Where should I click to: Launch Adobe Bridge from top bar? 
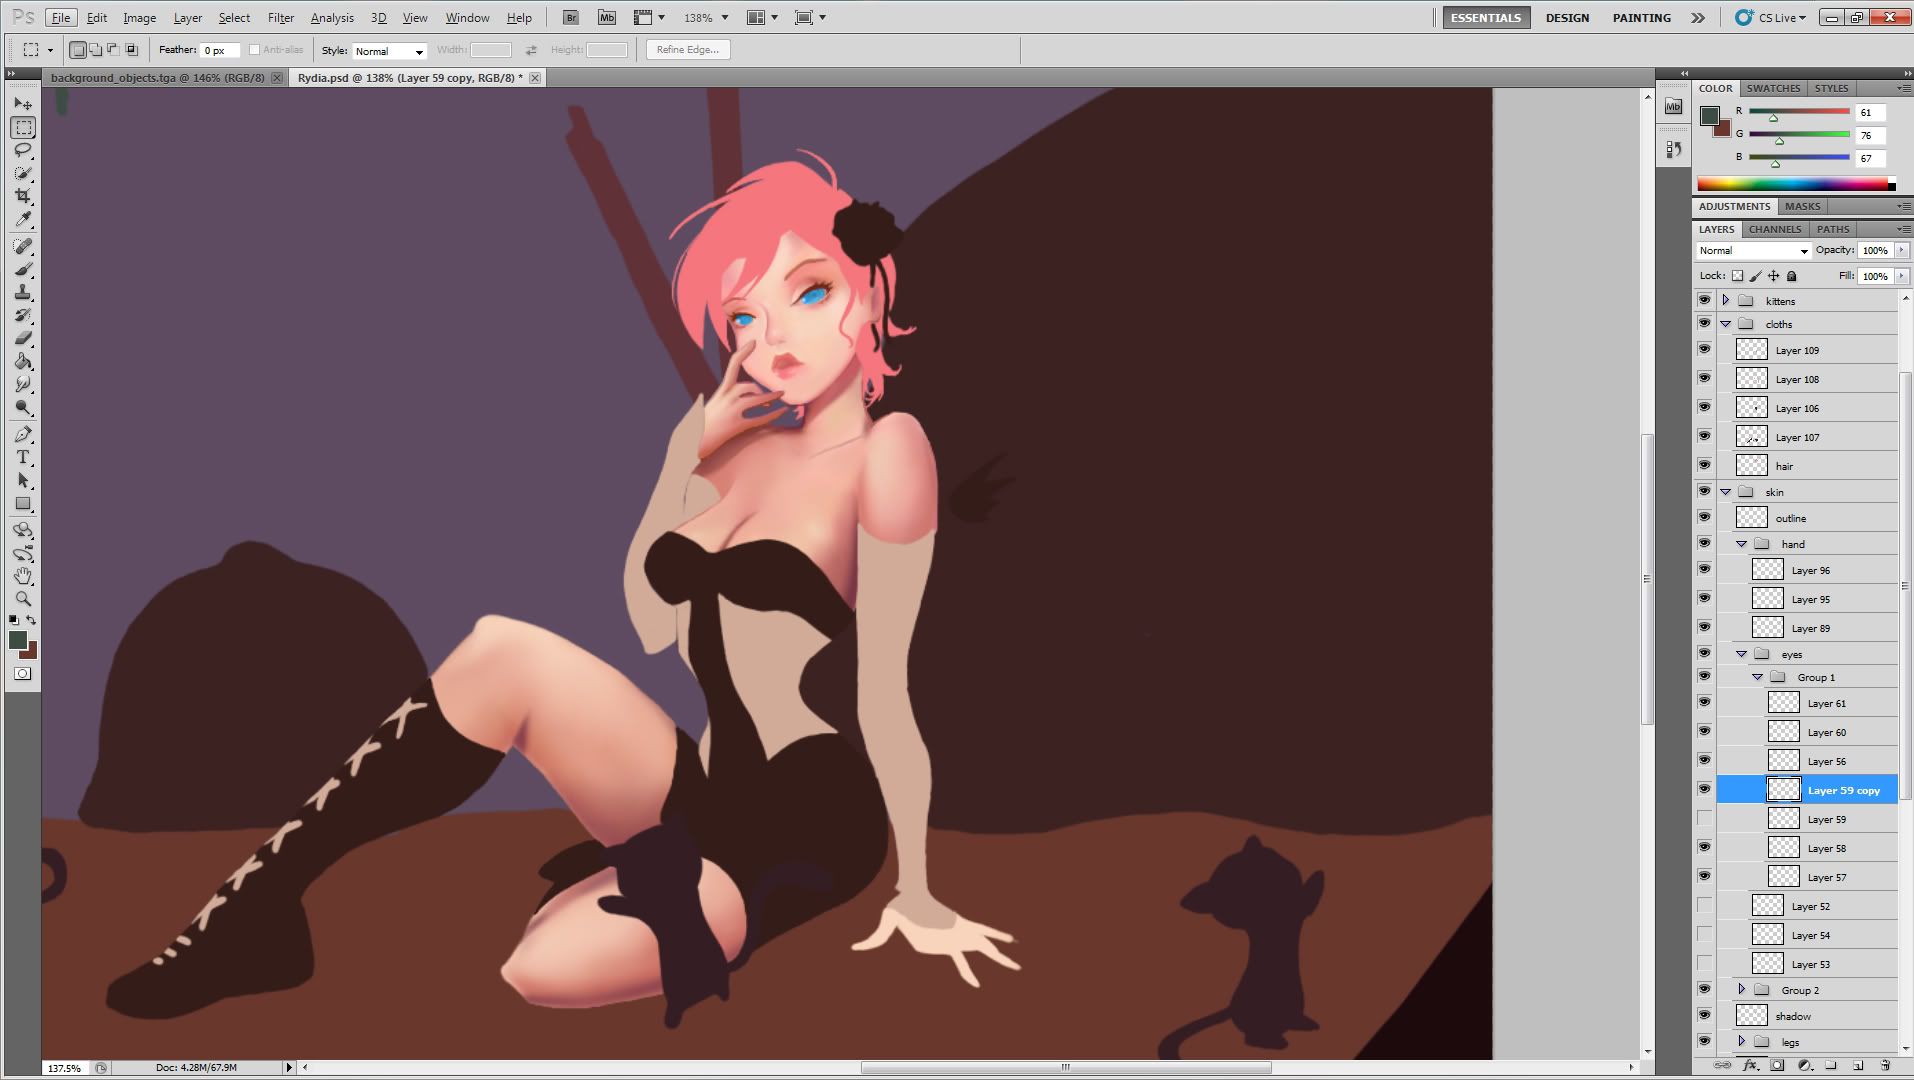click(570, 17)
